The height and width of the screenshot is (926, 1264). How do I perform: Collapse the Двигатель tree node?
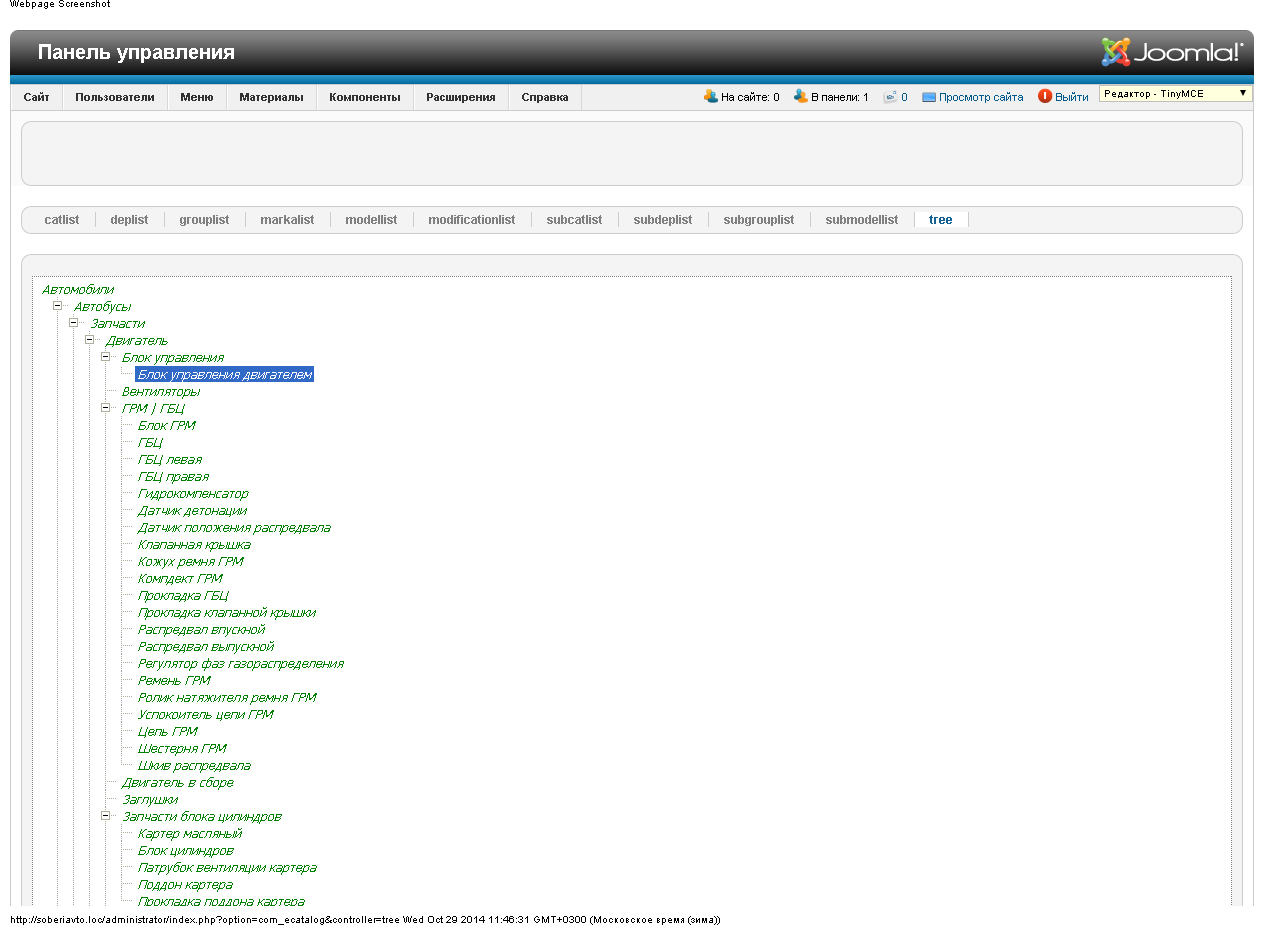[90, 340]
